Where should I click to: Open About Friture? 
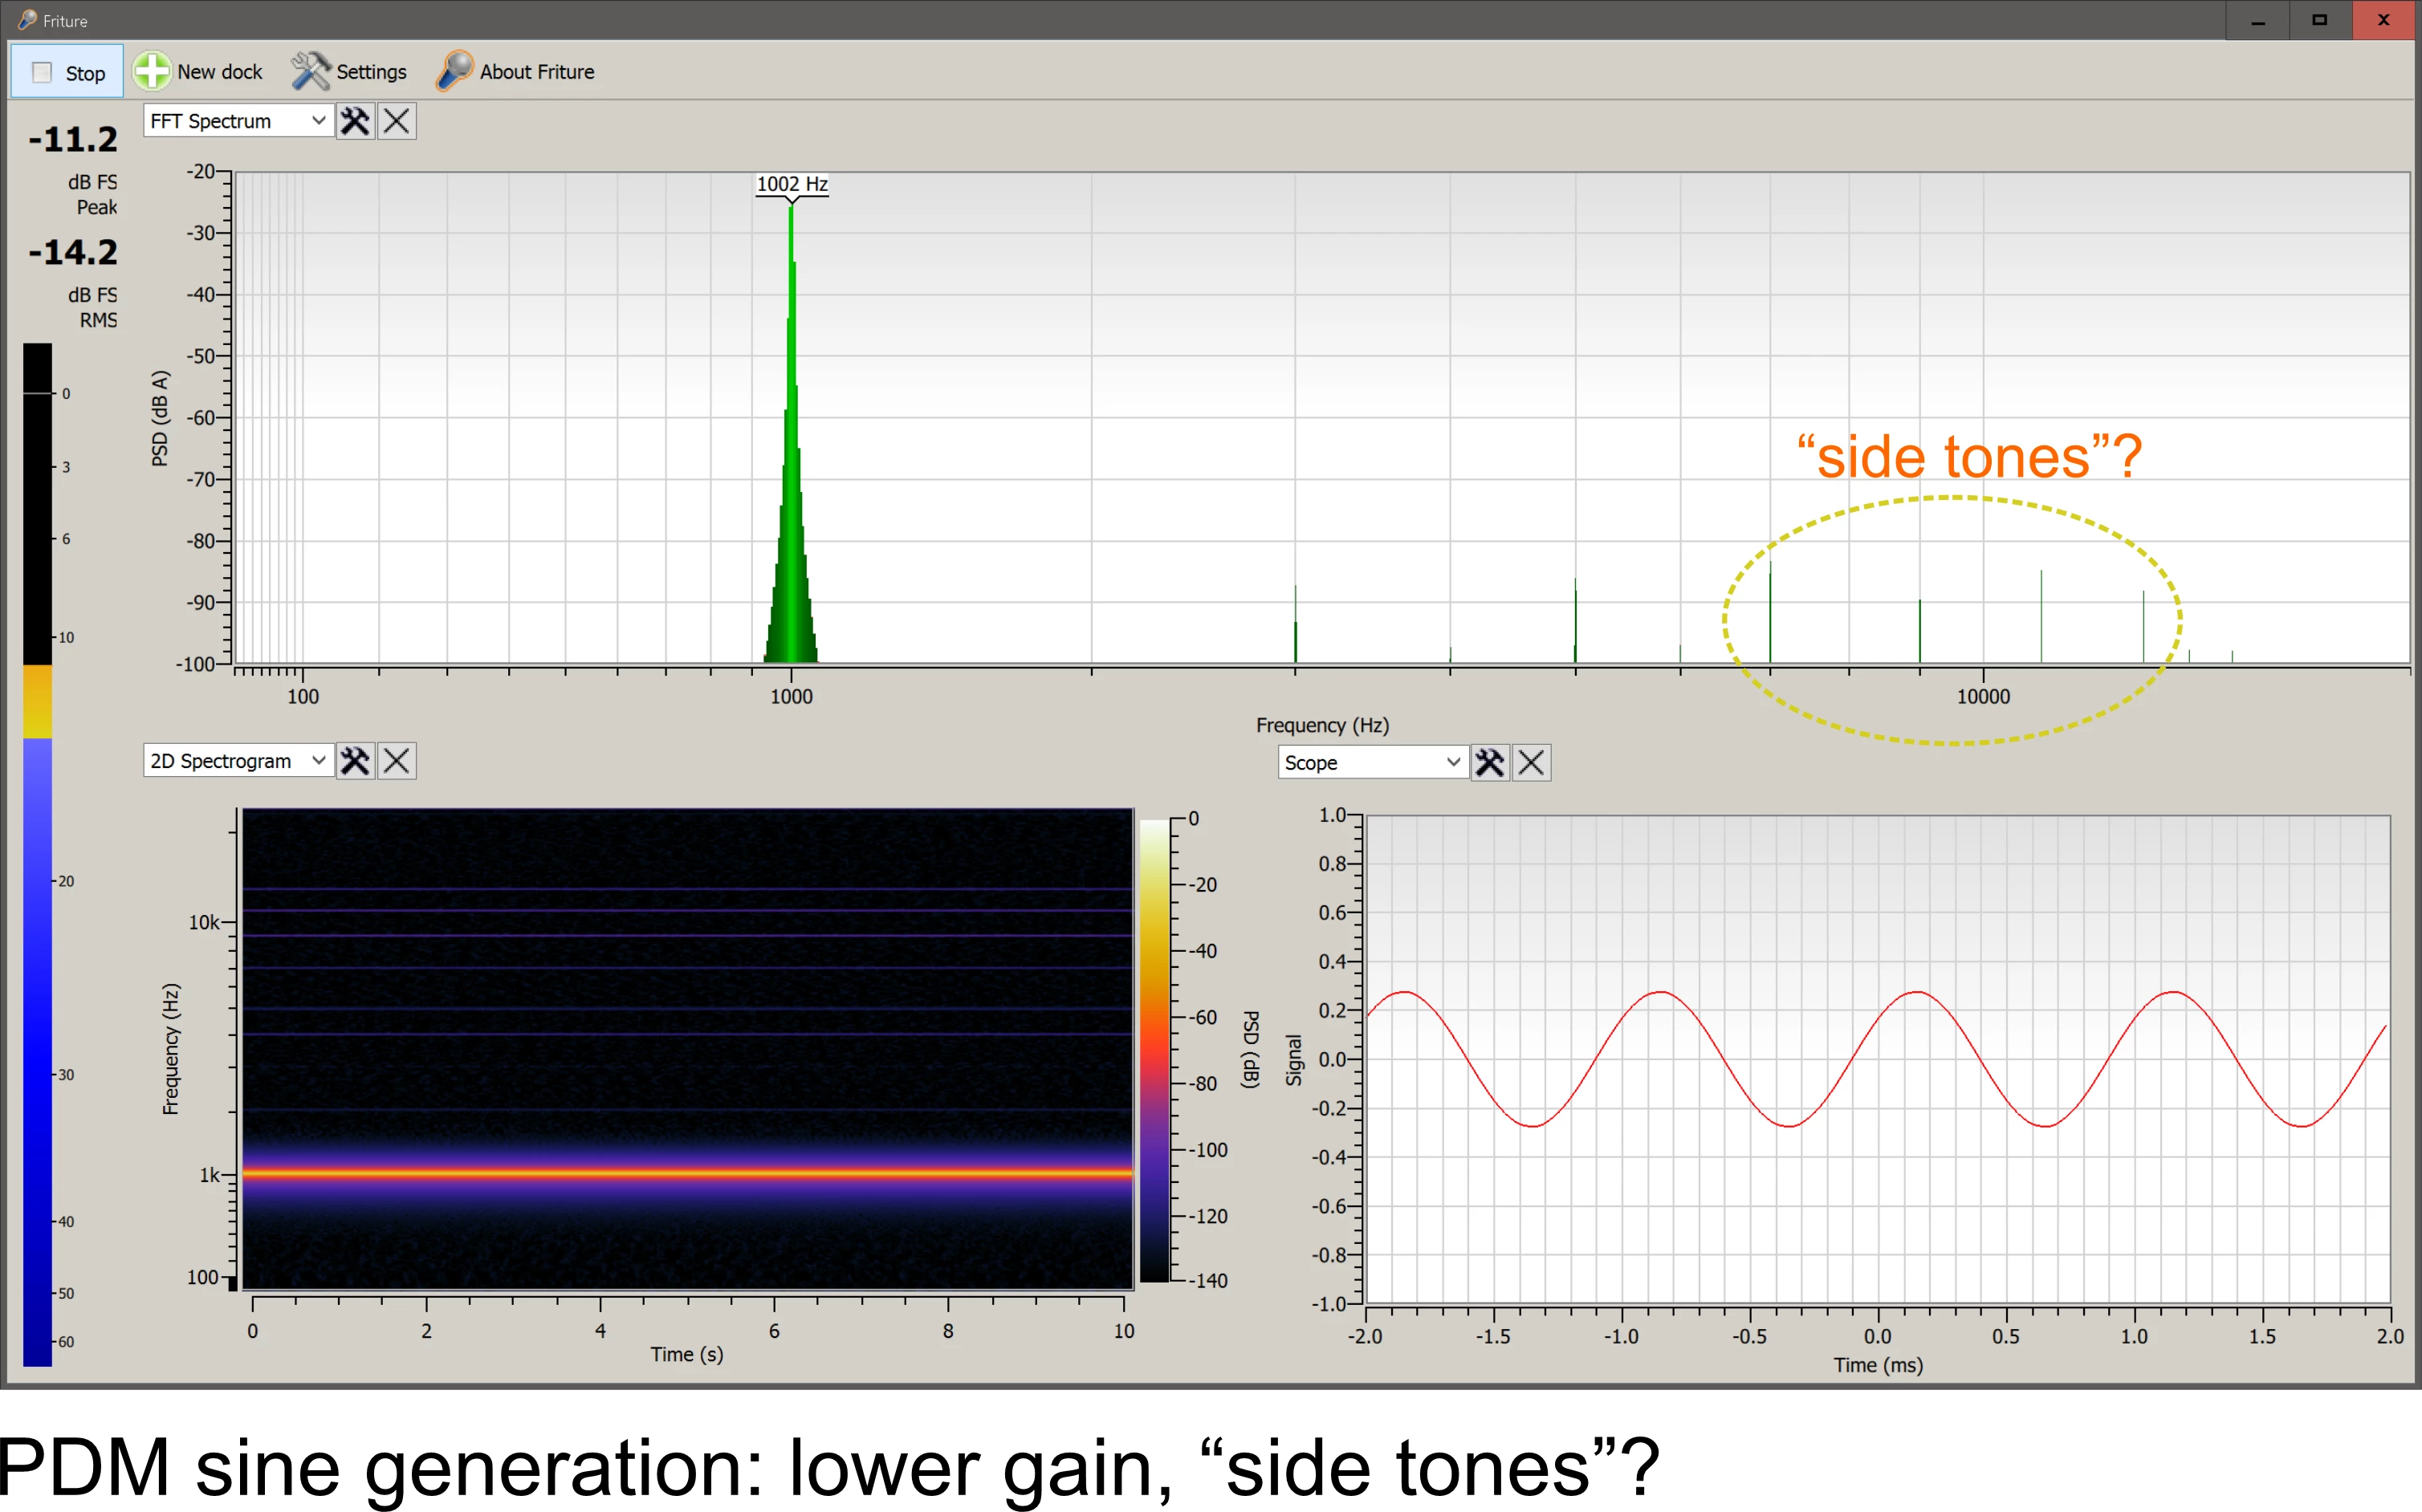(515, 72)
